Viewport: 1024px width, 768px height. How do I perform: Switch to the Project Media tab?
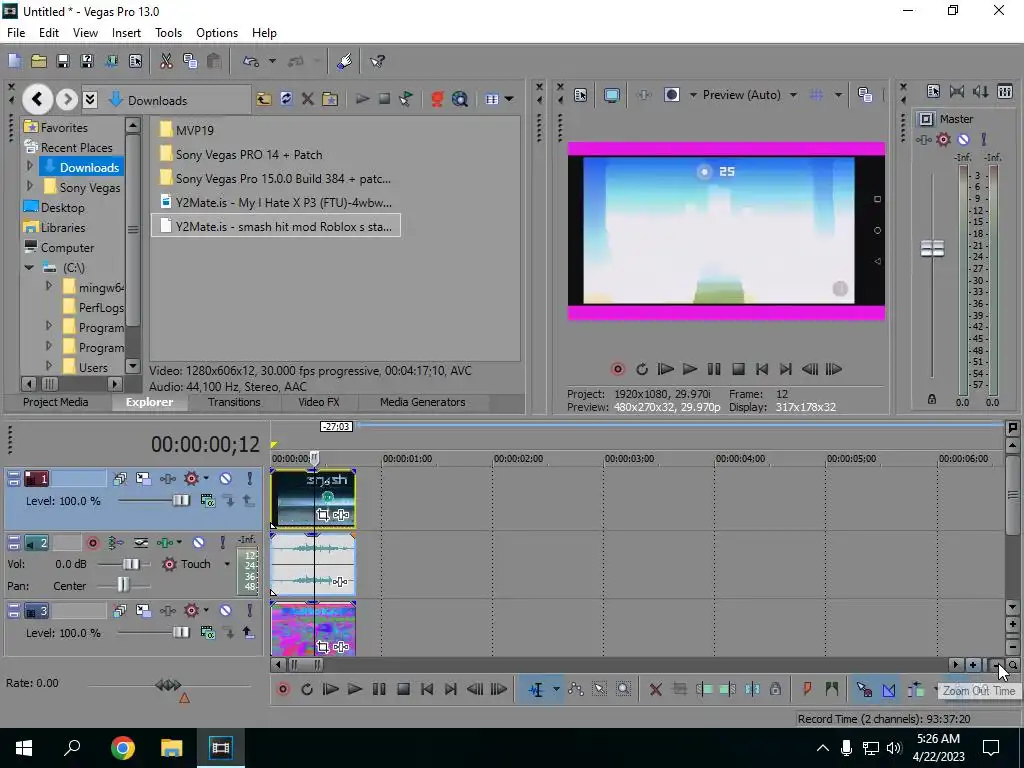pos(56,402)
